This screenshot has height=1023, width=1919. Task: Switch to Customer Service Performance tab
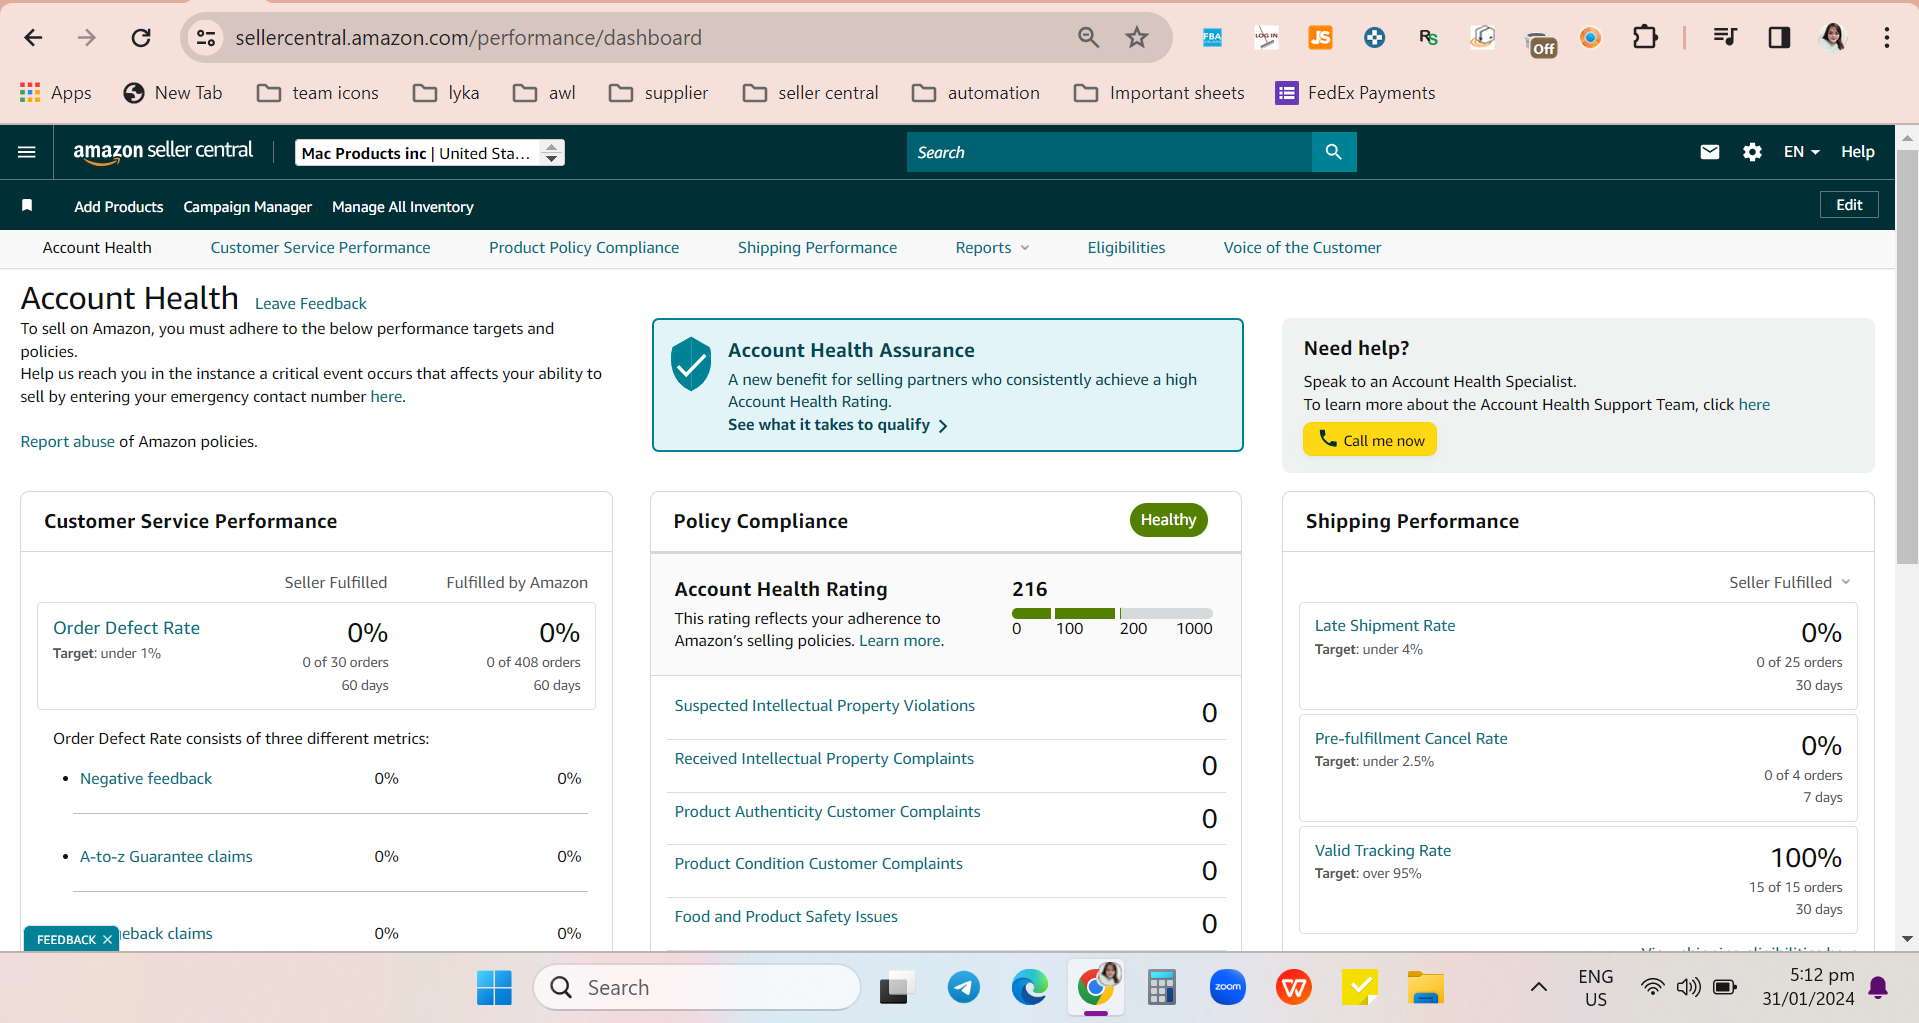coord(320,248)
